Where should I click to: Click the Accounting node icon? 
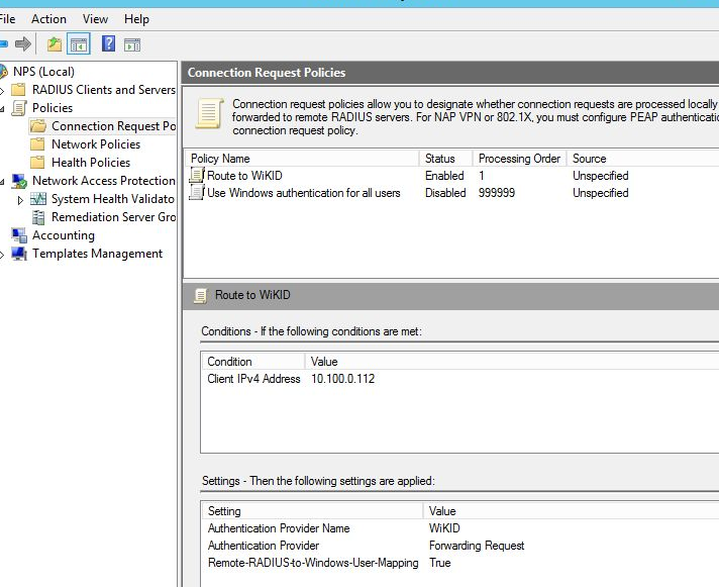[19, 236]
